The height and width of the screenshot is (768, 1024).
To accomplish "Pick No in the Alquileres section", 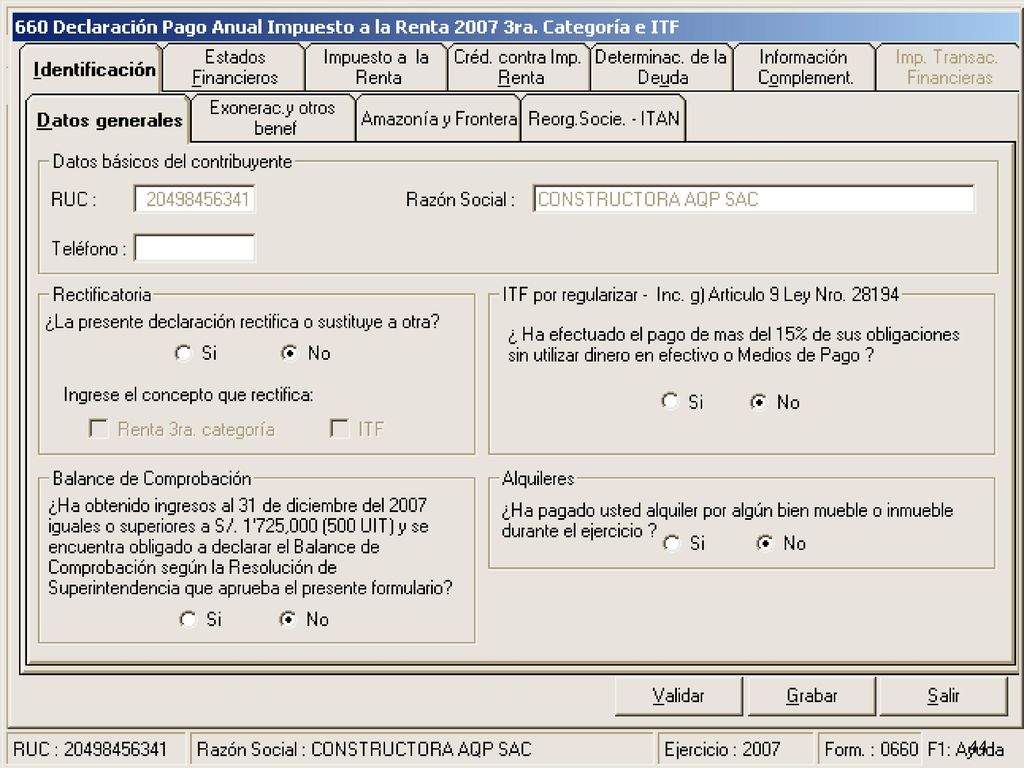I will 765,543.
